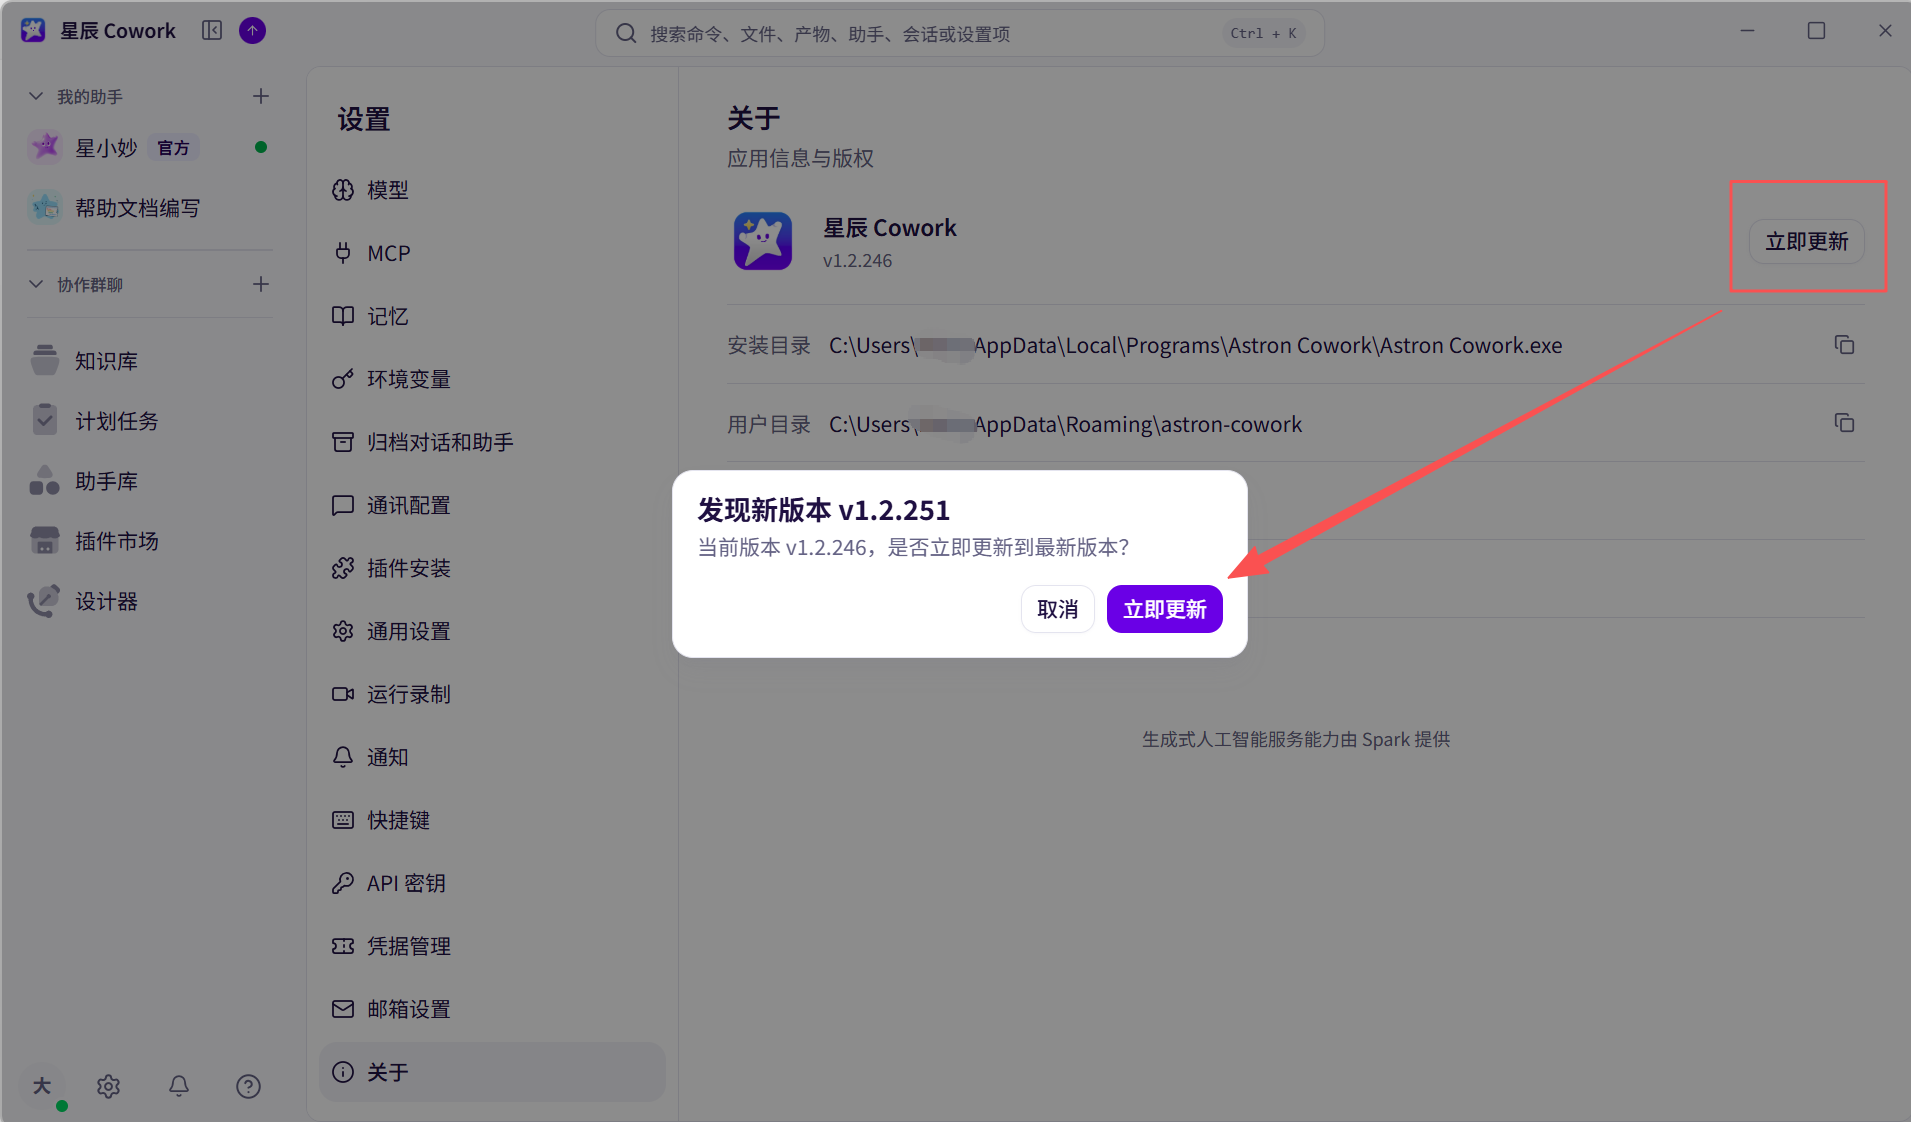Select MCP settings tab
Viewport: 1911px width, 1122px height.
[x=492, y=253]
